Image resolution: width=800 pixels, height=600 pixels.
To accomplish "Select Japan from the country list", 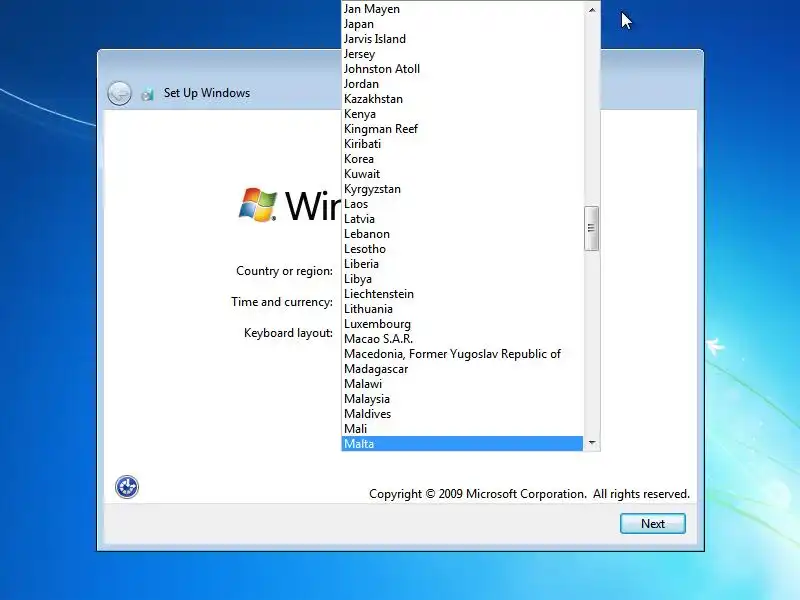I will pos(462,24).
